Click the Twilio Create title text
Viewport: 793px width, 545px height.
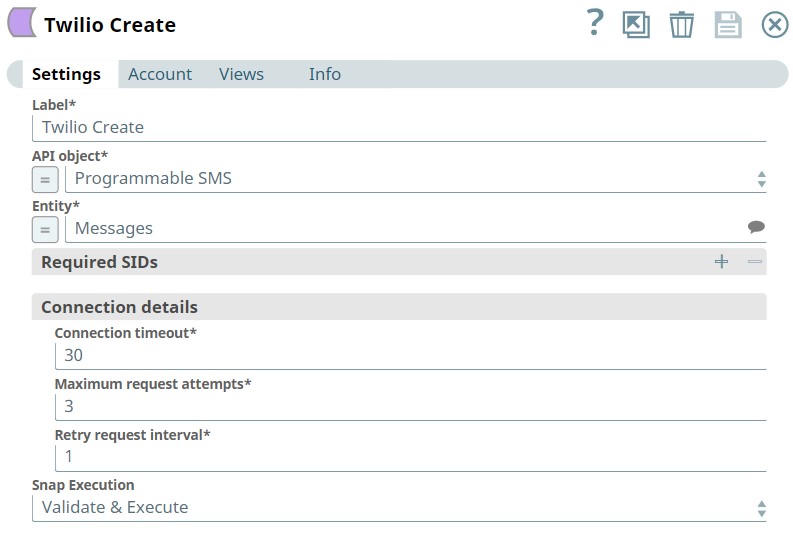click(110, 25)
